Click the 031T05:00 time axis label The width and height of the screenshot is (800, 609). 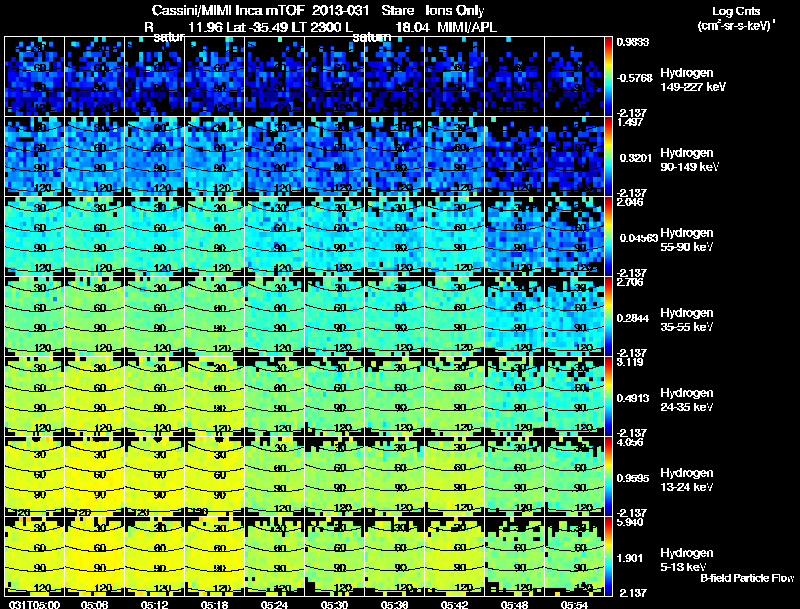34,604
